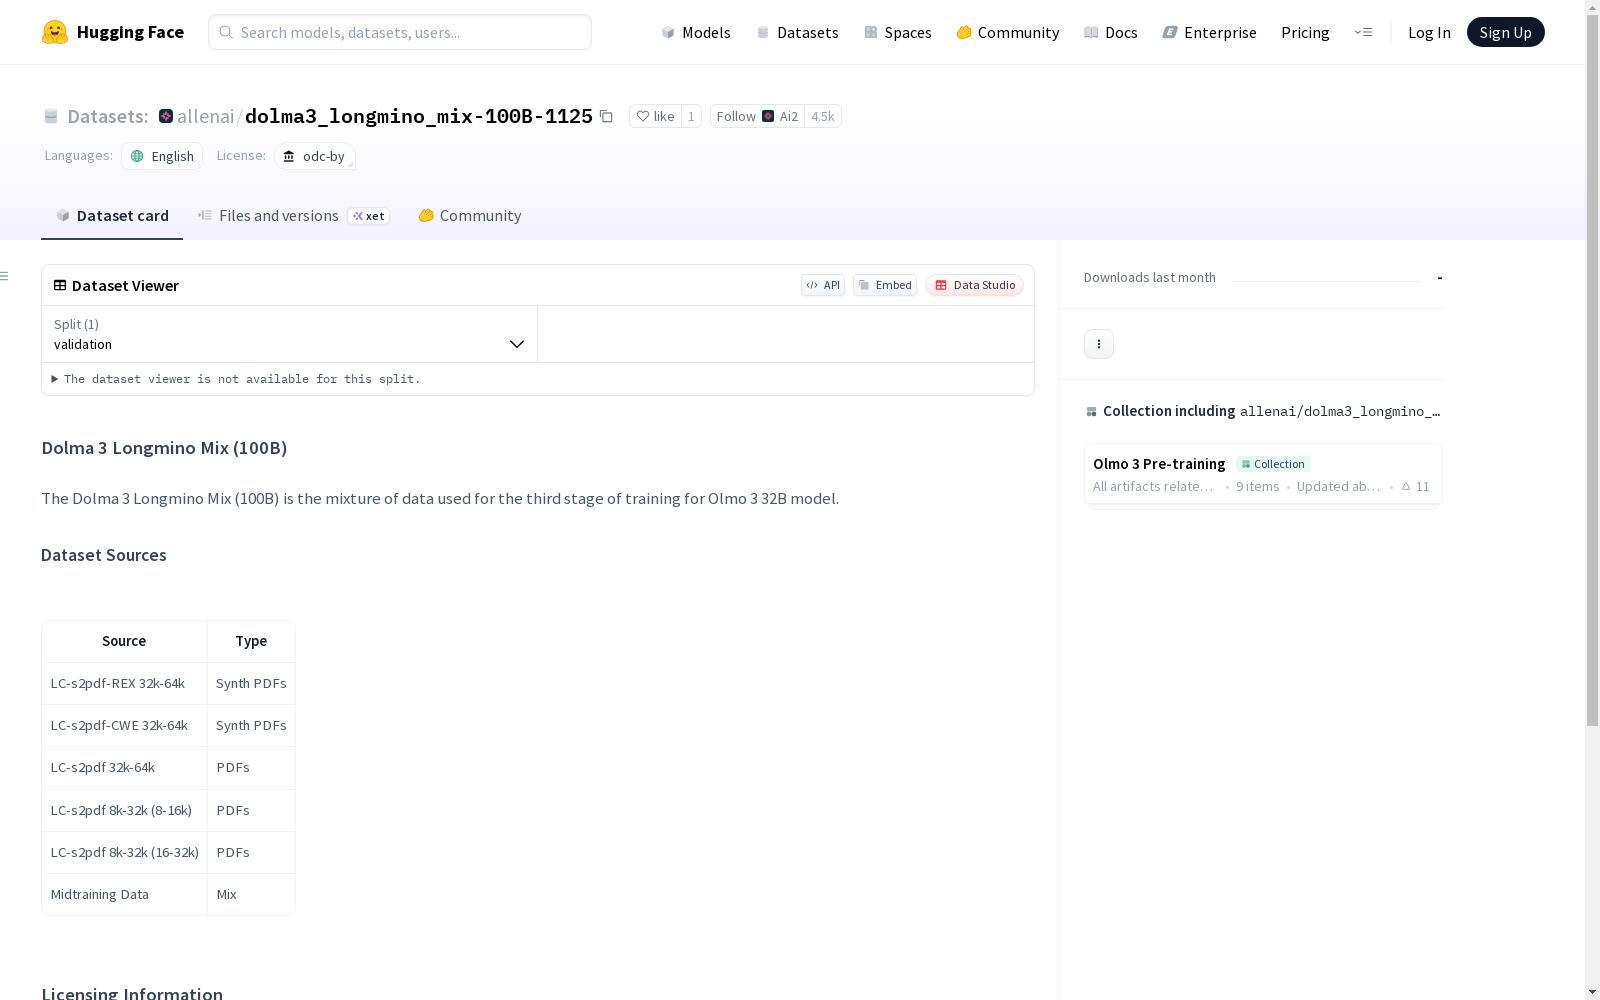
Task: Click the Mix type cell
Action: point(251,895)
